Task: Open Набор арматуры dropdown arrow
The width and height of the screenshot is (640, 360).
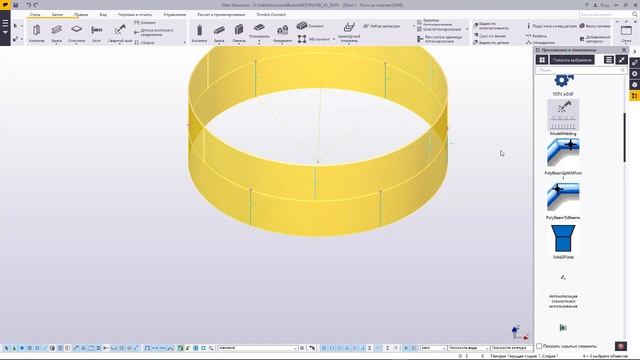Action: pyautogui.click(x=413, y=26)
